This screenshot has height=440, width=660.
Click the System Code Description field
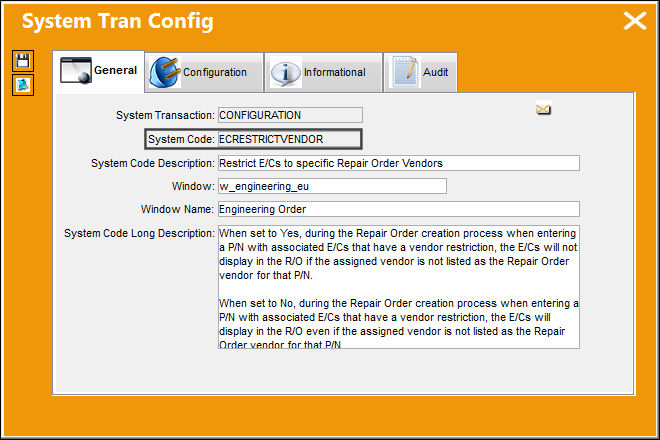pyautogui.click(x=399, y=163)
